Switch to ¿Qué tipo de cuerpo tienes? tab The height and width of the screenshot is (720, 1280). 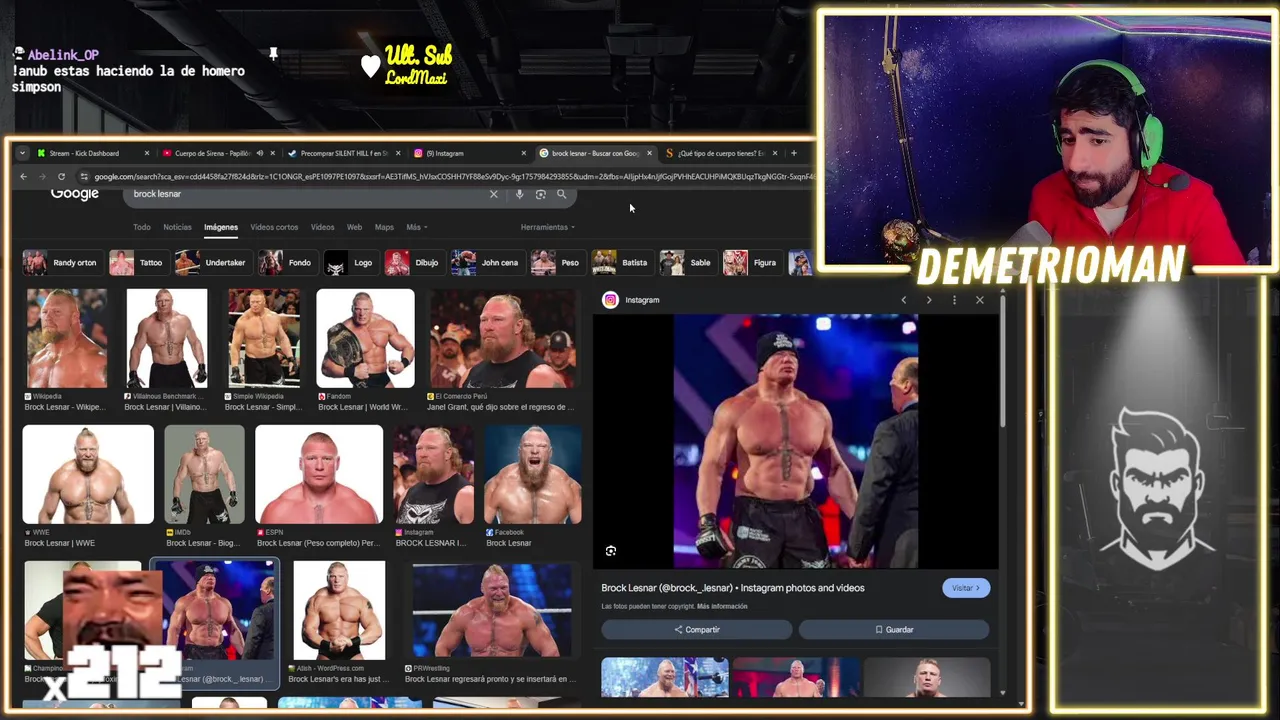[x=720, y=153]
